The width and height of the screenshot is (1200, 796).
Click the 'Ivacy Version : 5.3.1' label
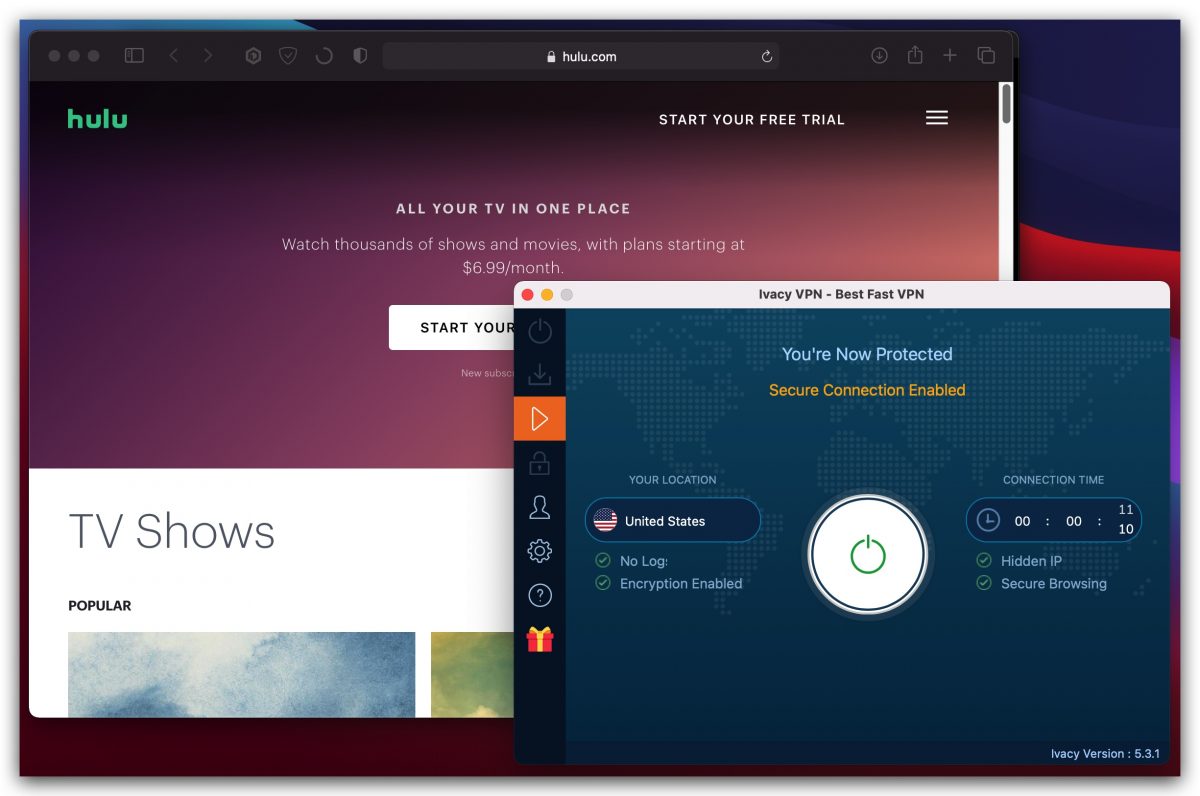(x=1105, y=753)
